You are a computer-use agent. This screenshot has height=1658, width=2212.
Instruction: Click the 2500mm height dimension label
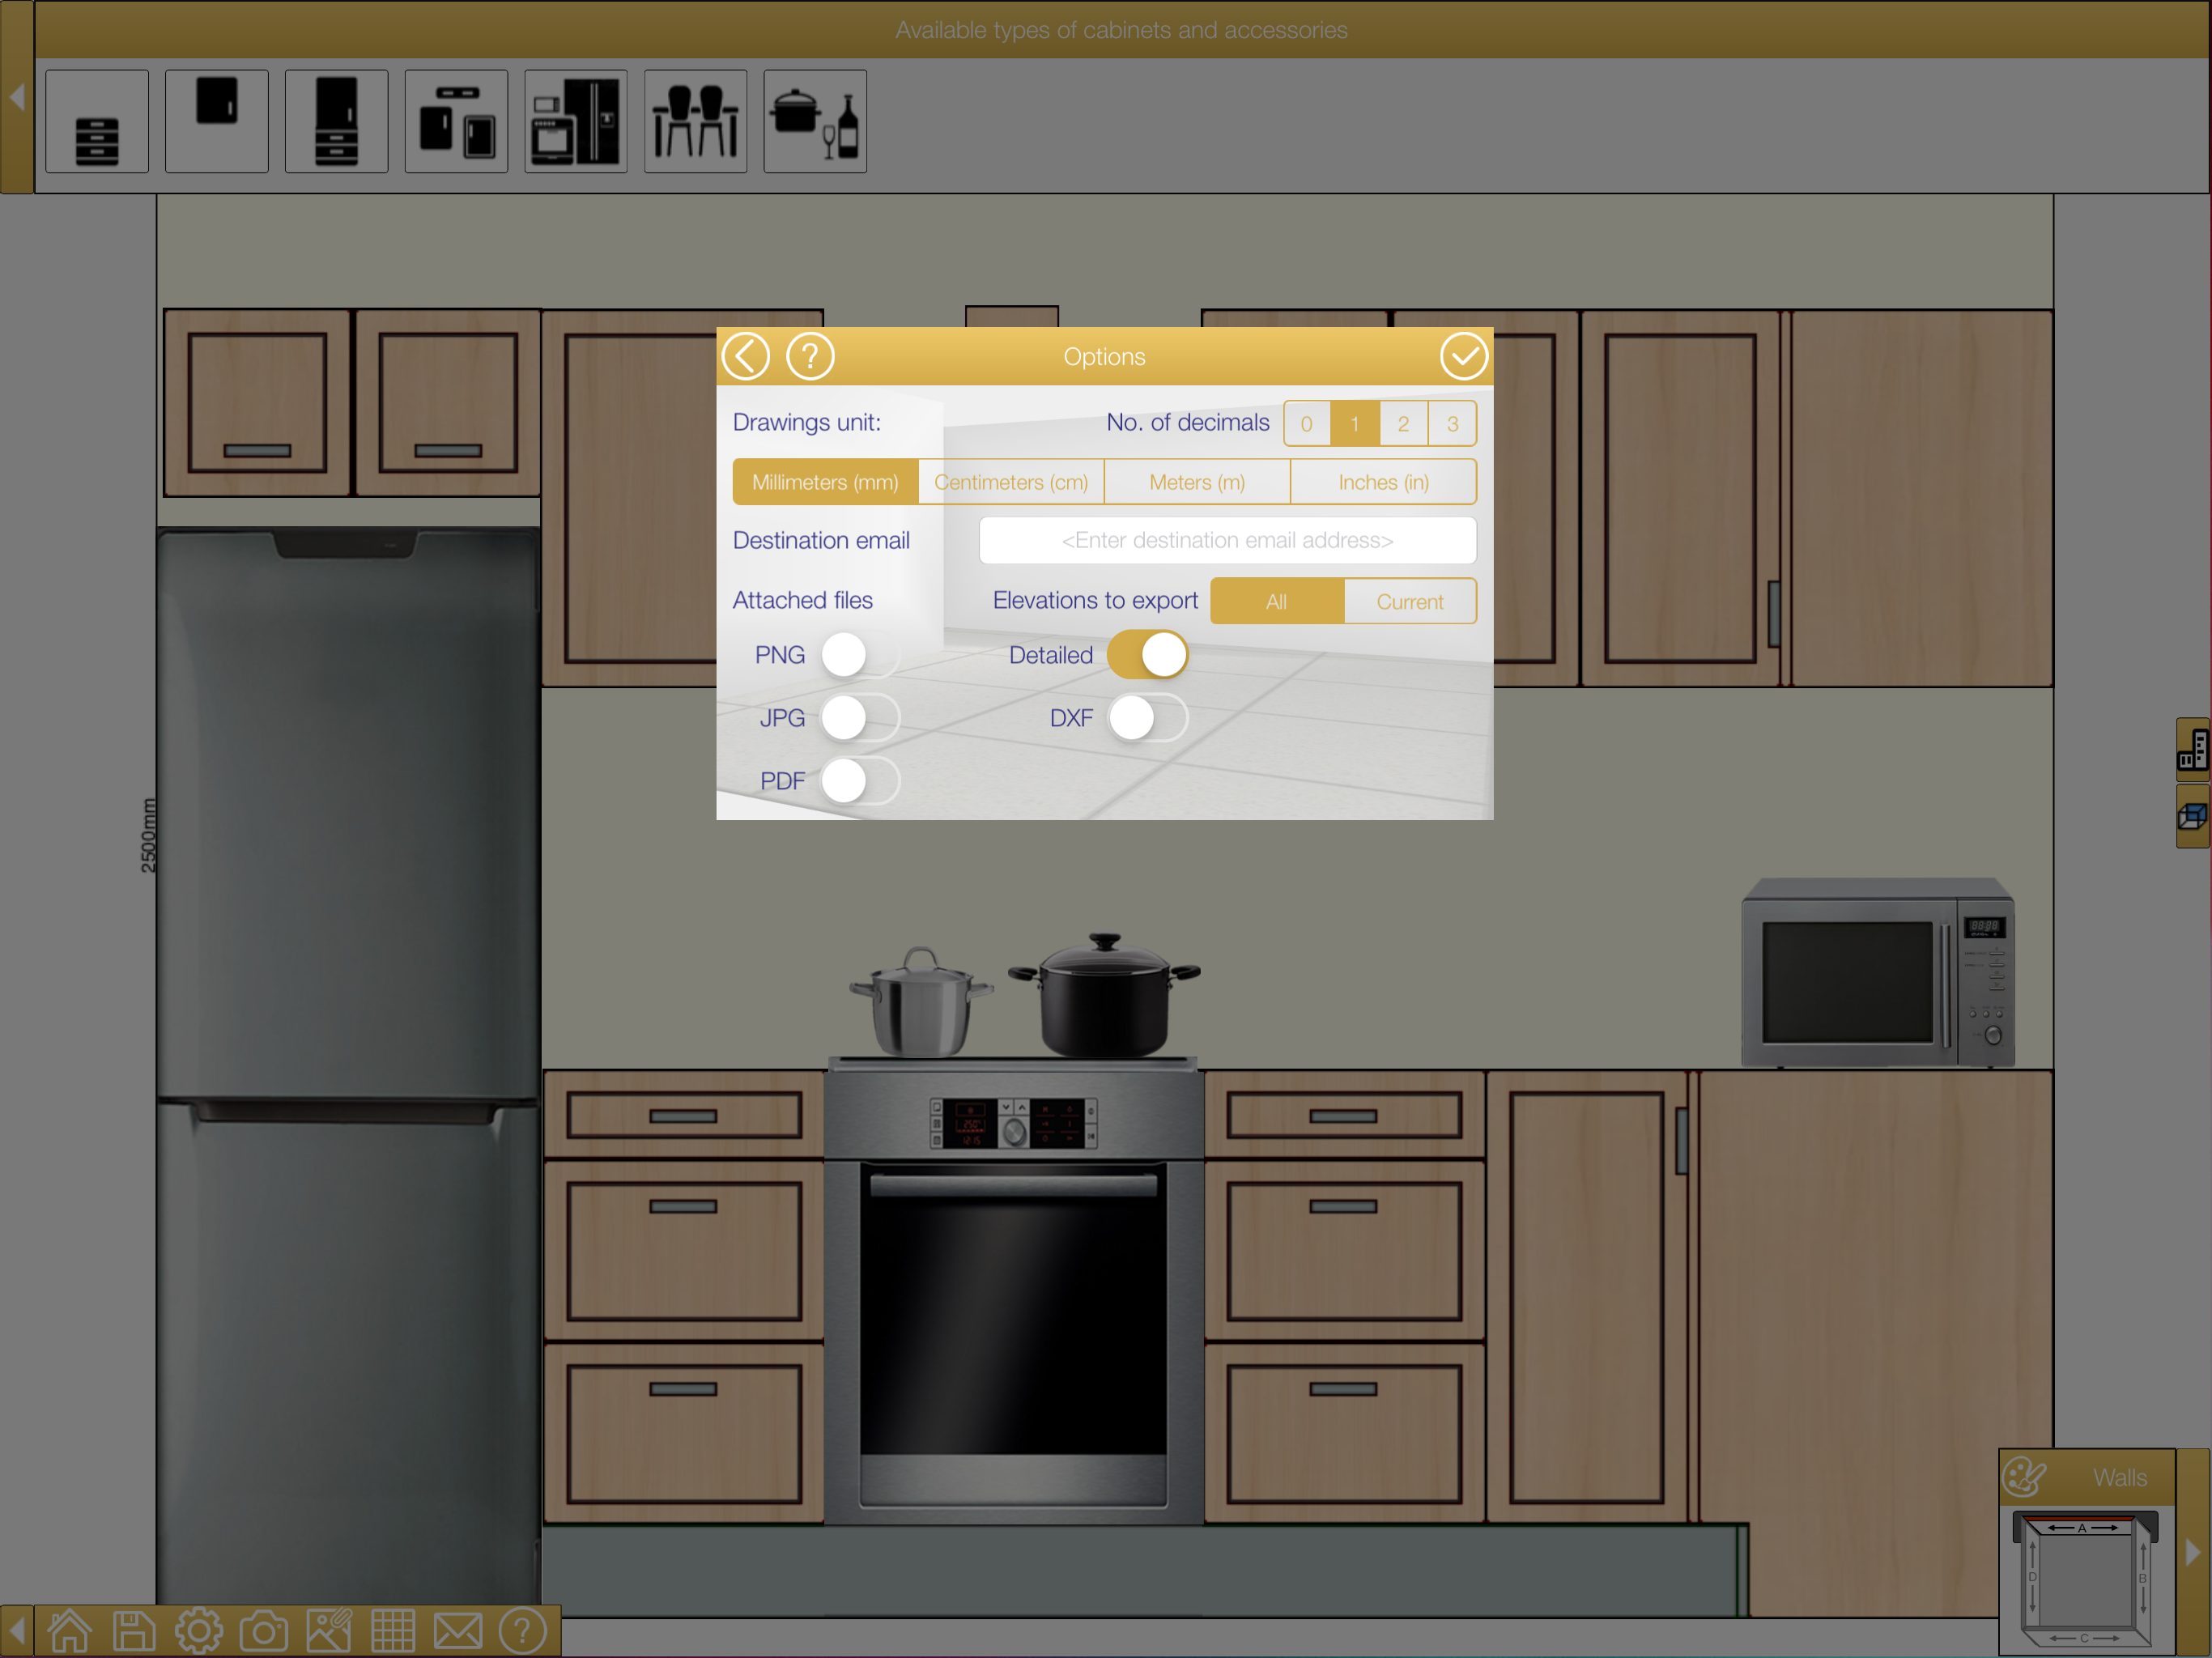[148, 835]
